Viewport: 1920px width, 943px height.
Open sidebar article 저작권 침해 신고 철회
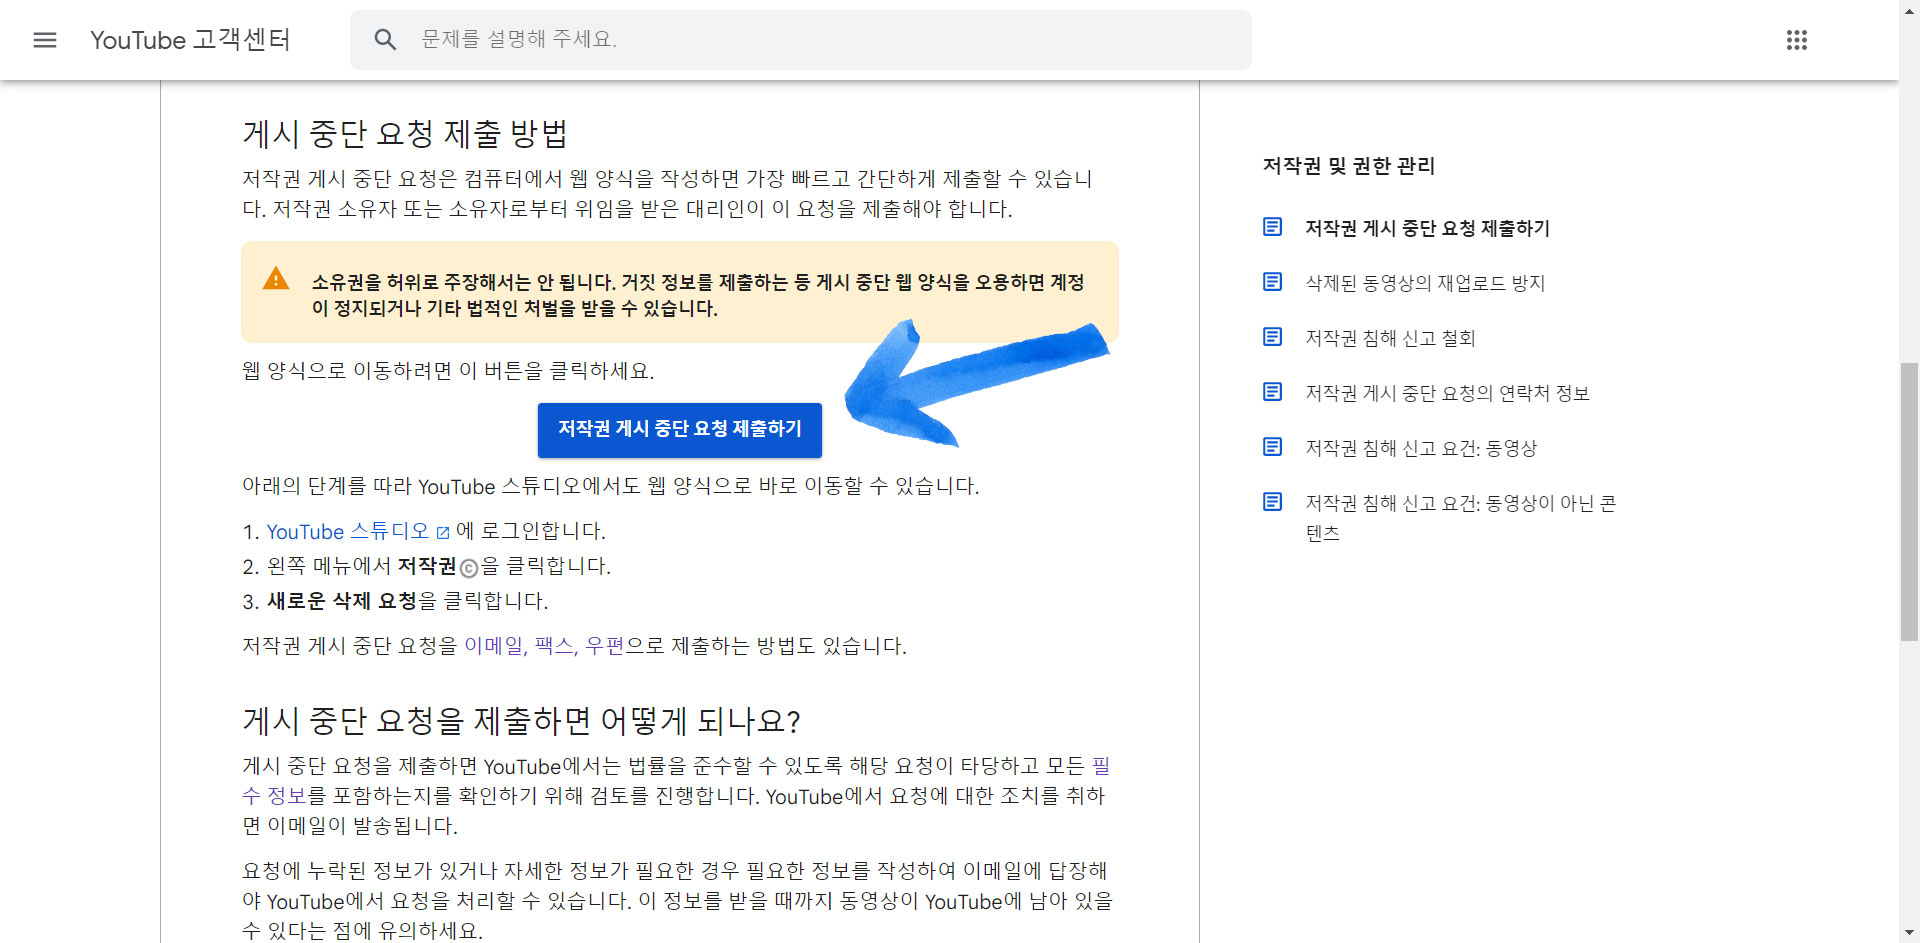tap(1390, 338)
